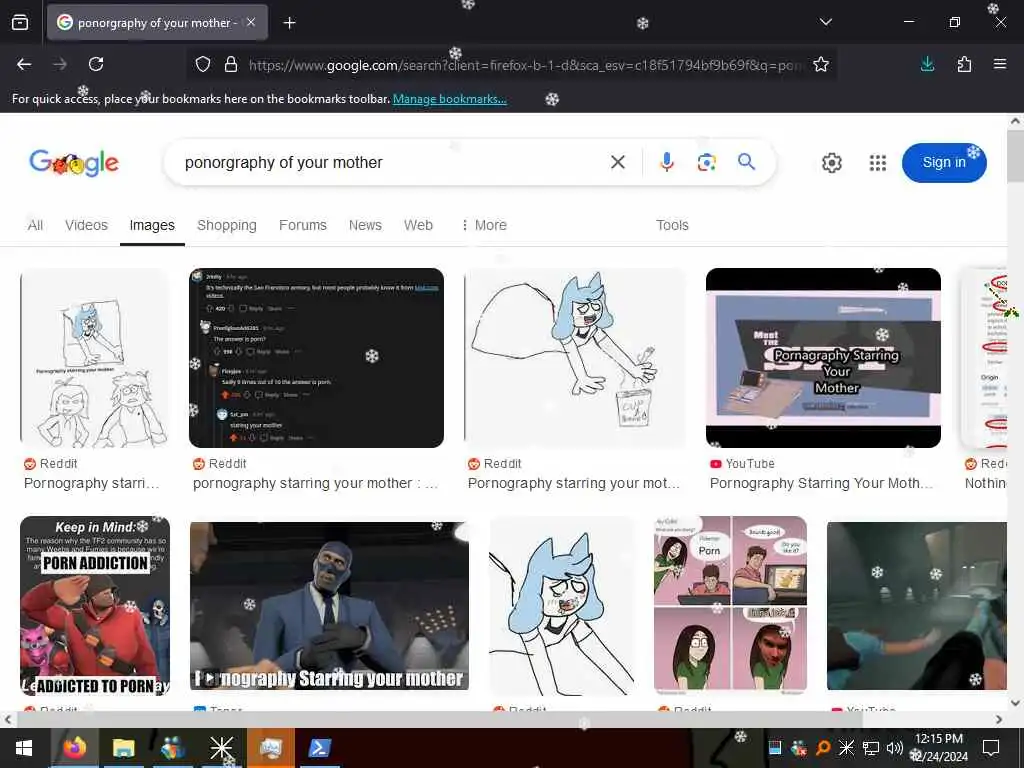This screenshot has height=768, width=1024.
Task: Switch to the Forums tab
Action: 302,225
